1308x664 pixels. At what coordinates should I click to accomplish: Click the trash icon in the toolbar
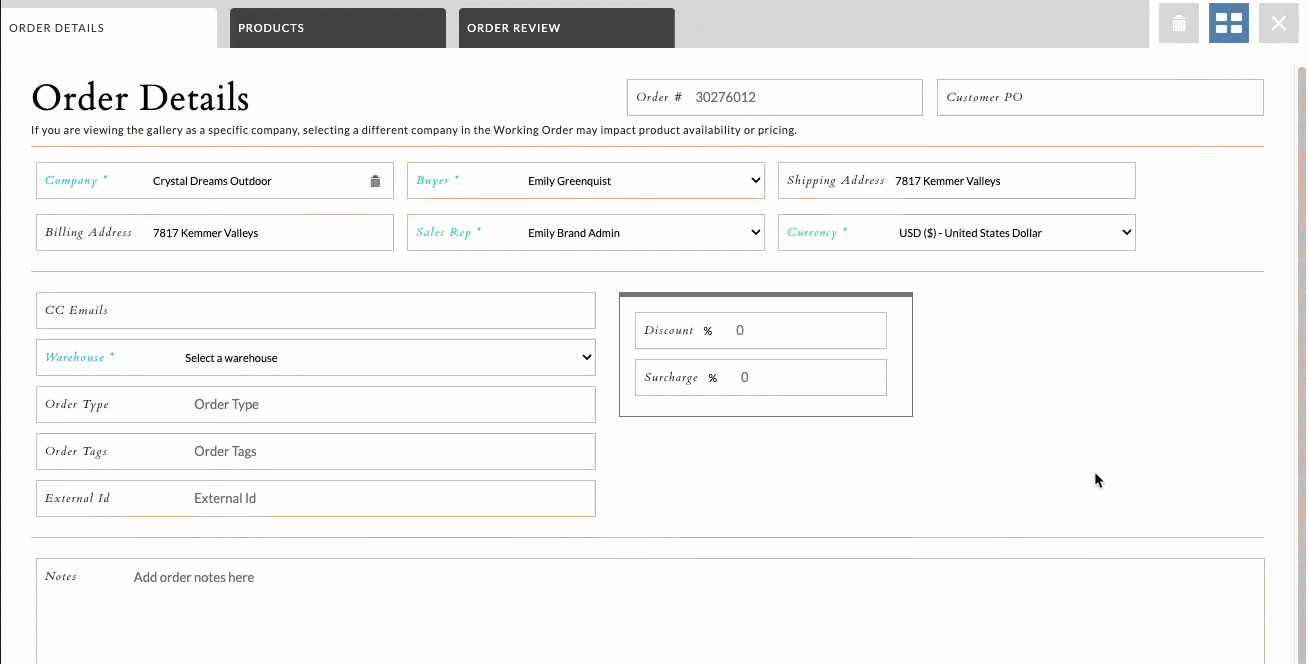(1178, 22)
